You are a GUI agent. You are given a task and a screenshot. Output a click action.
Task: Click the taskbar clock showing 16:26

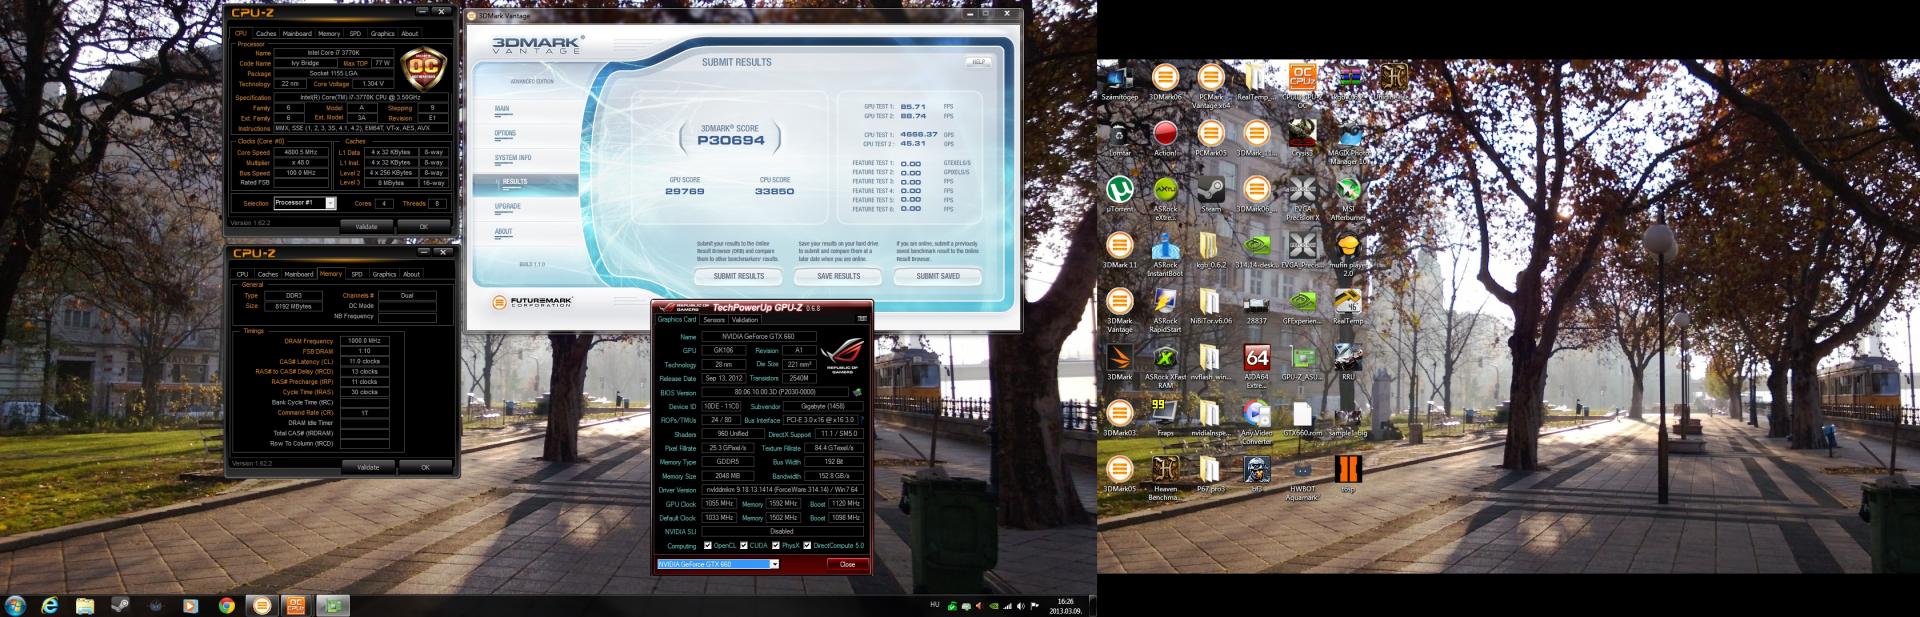pos(1065,606)
